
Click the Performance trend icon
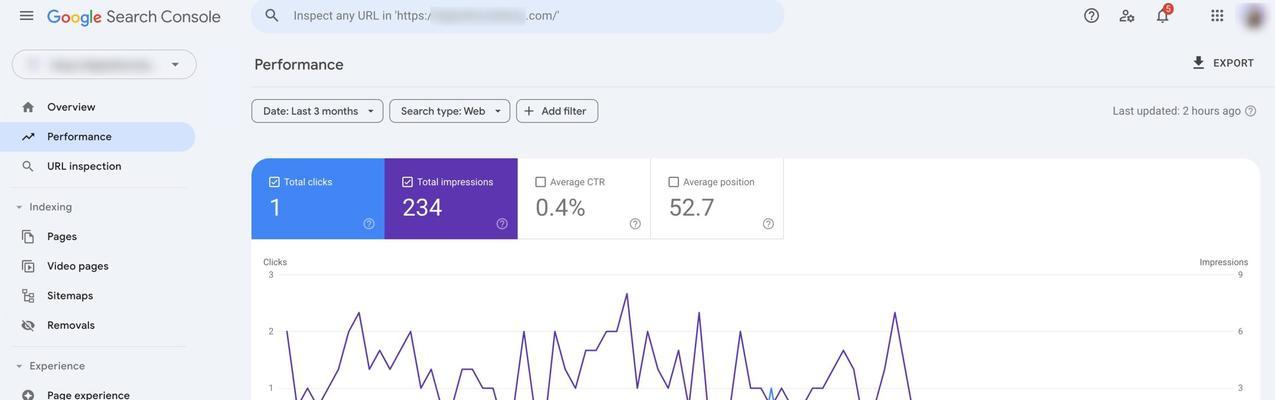(28, 137)
